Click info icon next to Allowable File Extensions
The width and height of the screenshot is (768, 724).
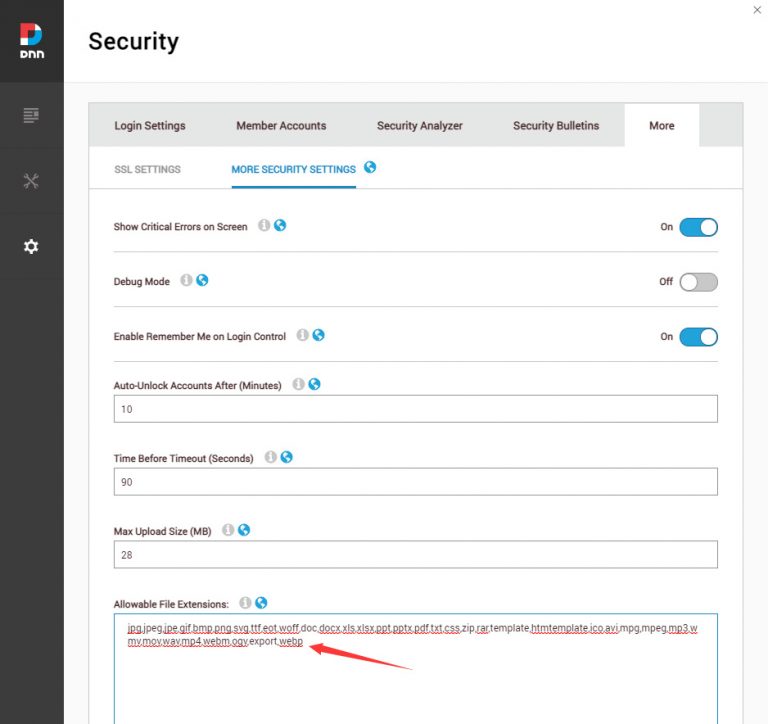tap(245, 603)
